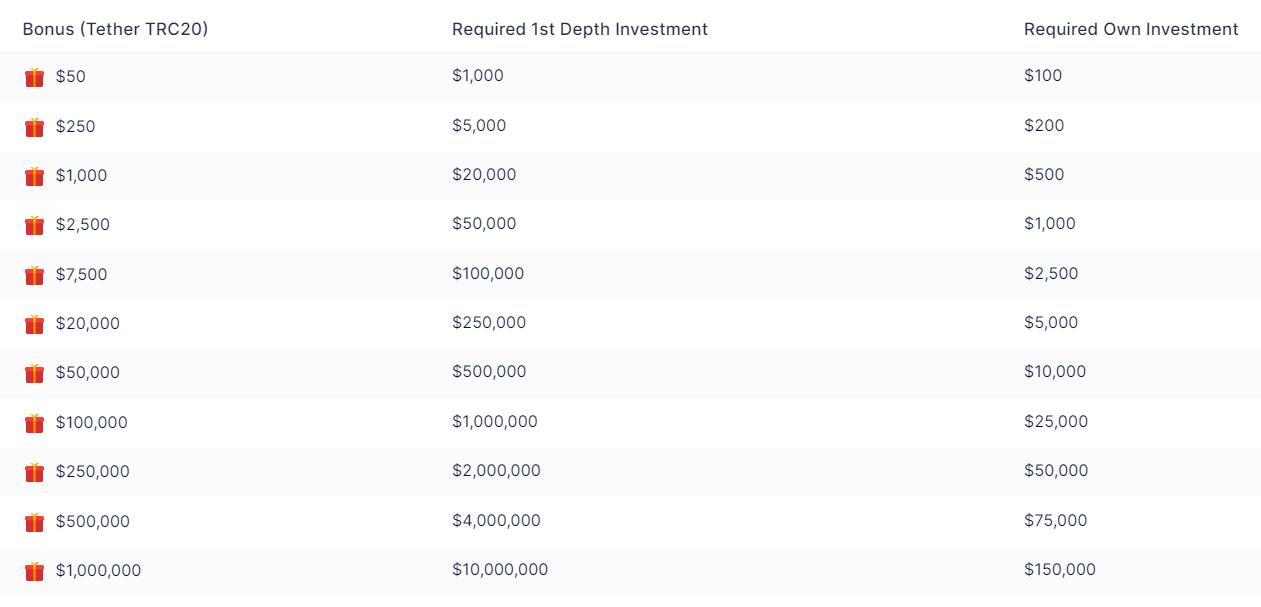Click the gift icon beside $7,500 bonus
1261x607 pixels.
pyautogui.click(x=35, y=275)
